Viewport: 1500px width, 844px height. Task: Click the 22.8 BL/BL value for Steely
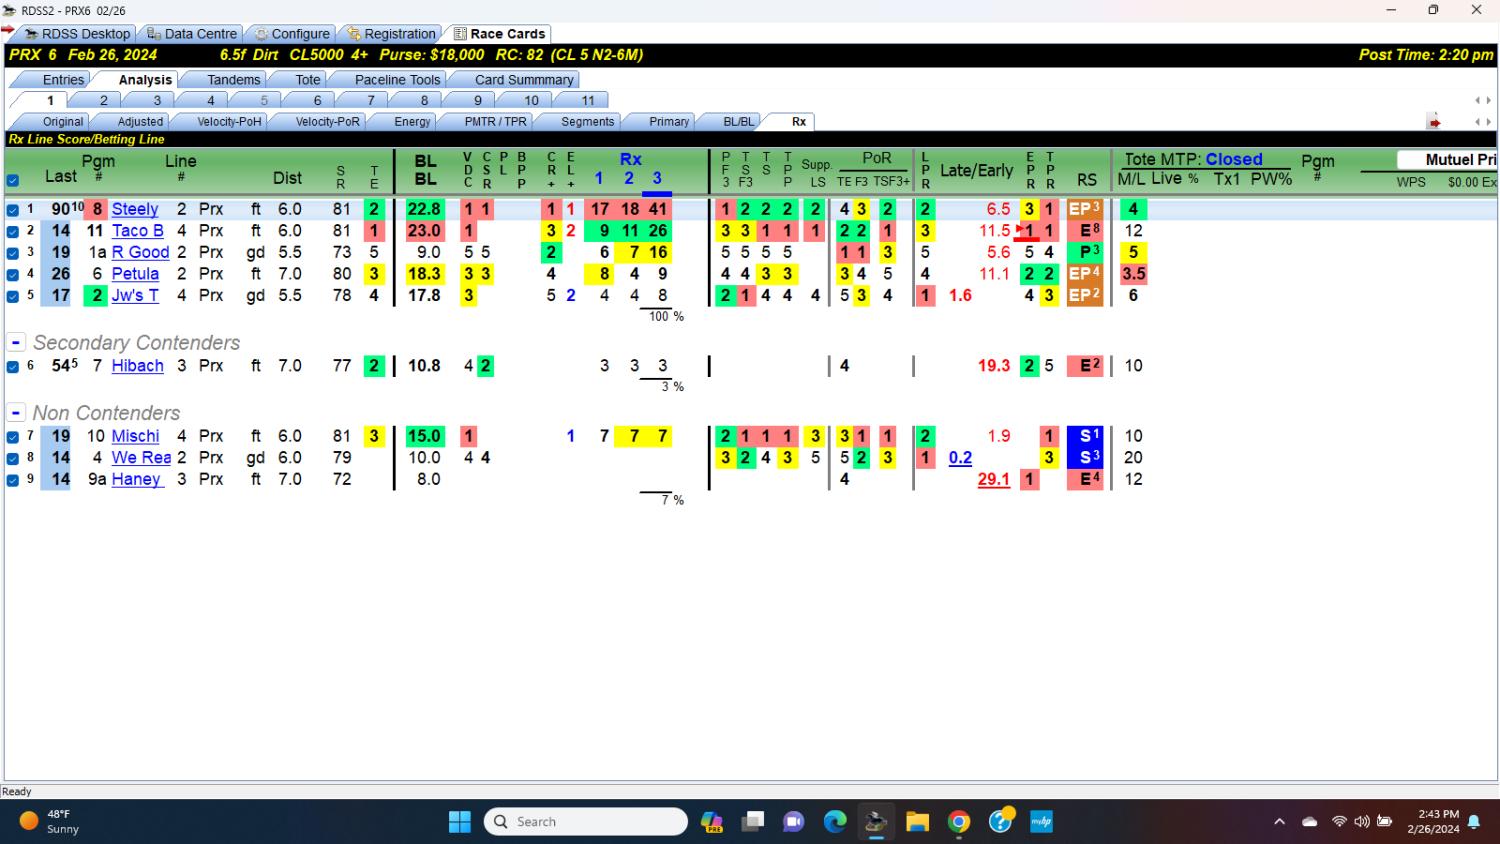click(424, 209)
